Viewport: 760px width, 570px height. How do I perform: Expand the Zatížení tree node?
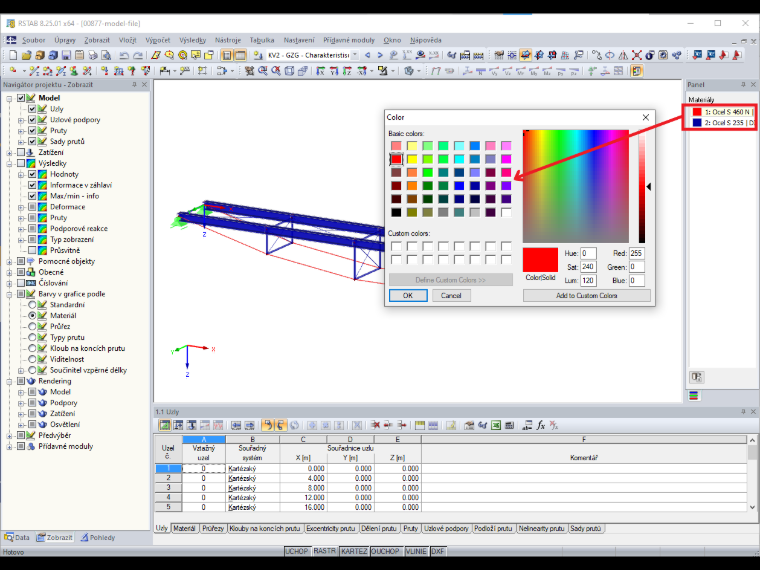[9, 152]
